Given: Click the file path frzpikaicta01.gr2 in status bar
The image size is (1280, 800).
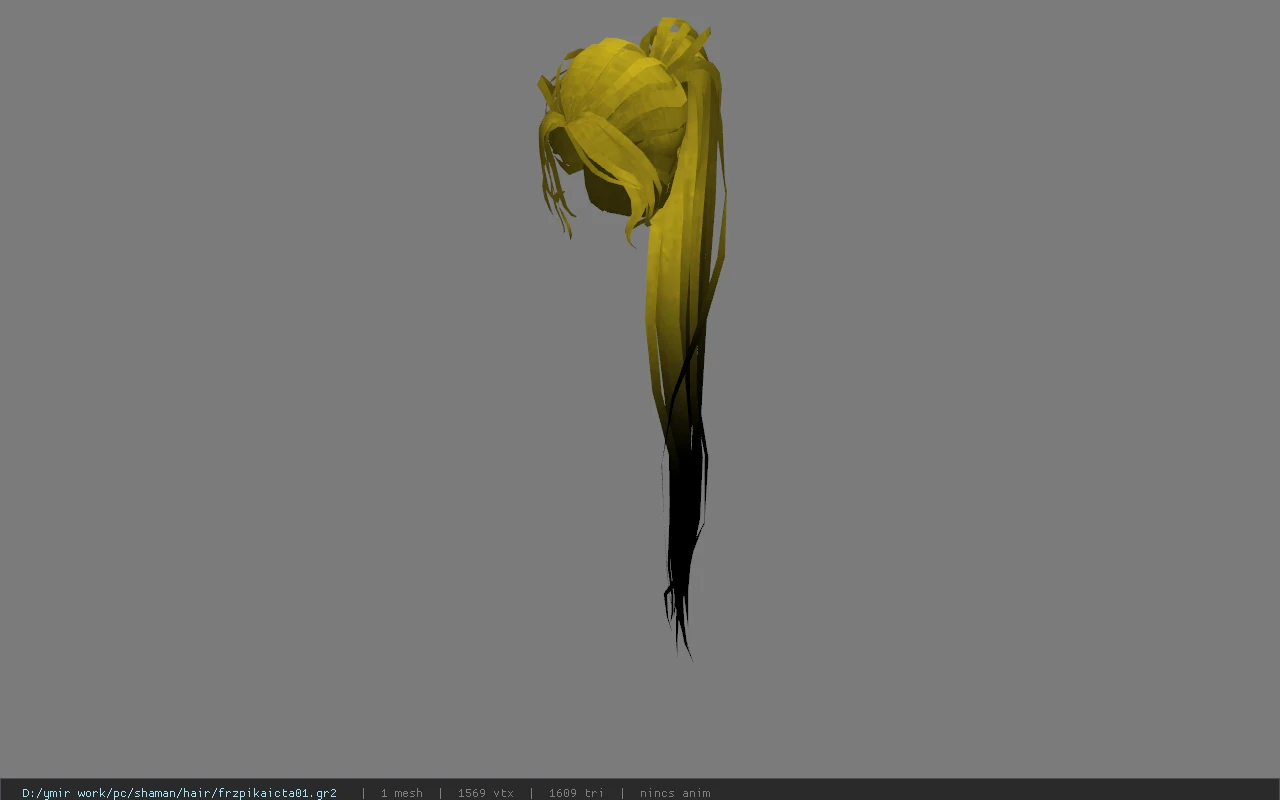Looking at the screenshot, I should click(x=179, y=793).
